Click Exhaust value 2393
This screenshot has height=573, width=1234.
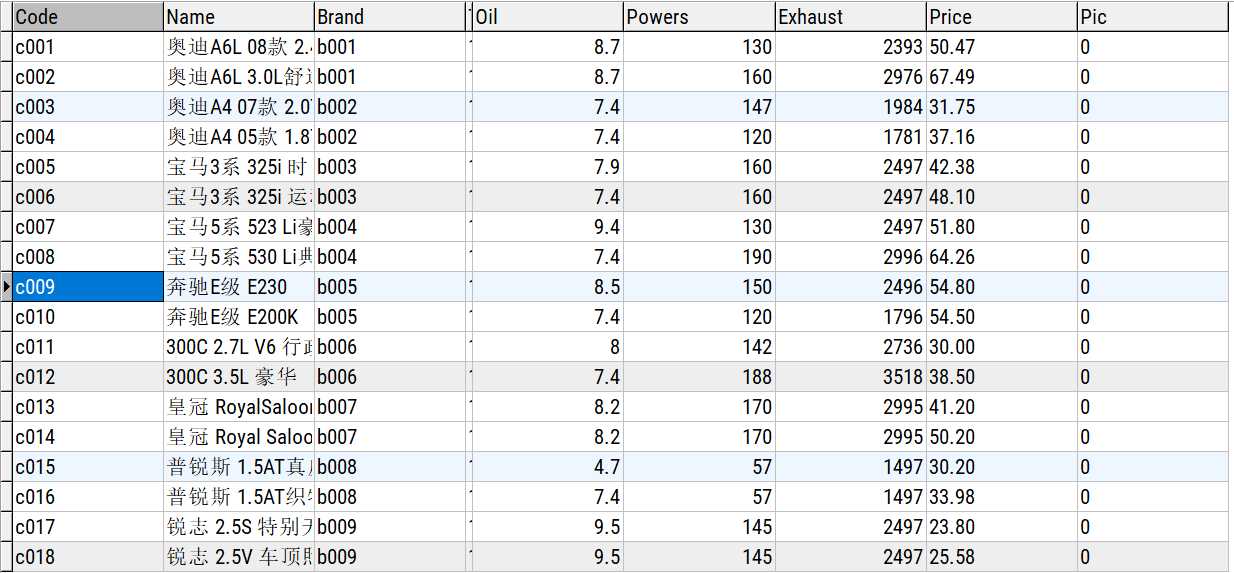coord(851,47)
